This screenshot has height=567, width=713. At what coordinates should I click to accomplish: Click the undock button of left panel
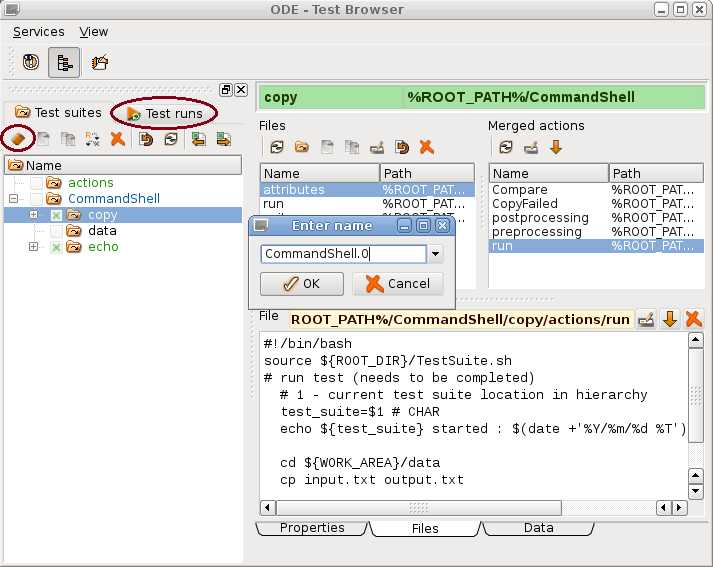point(226,90)
